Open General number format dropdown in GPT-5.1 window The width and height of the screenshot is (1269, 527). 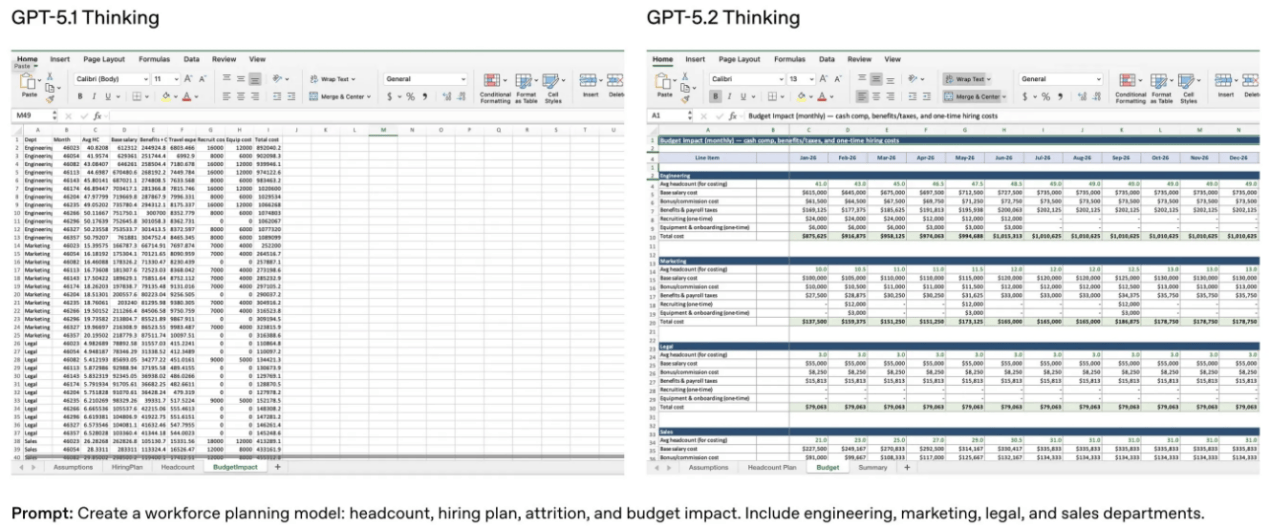[x=463, y=79]
